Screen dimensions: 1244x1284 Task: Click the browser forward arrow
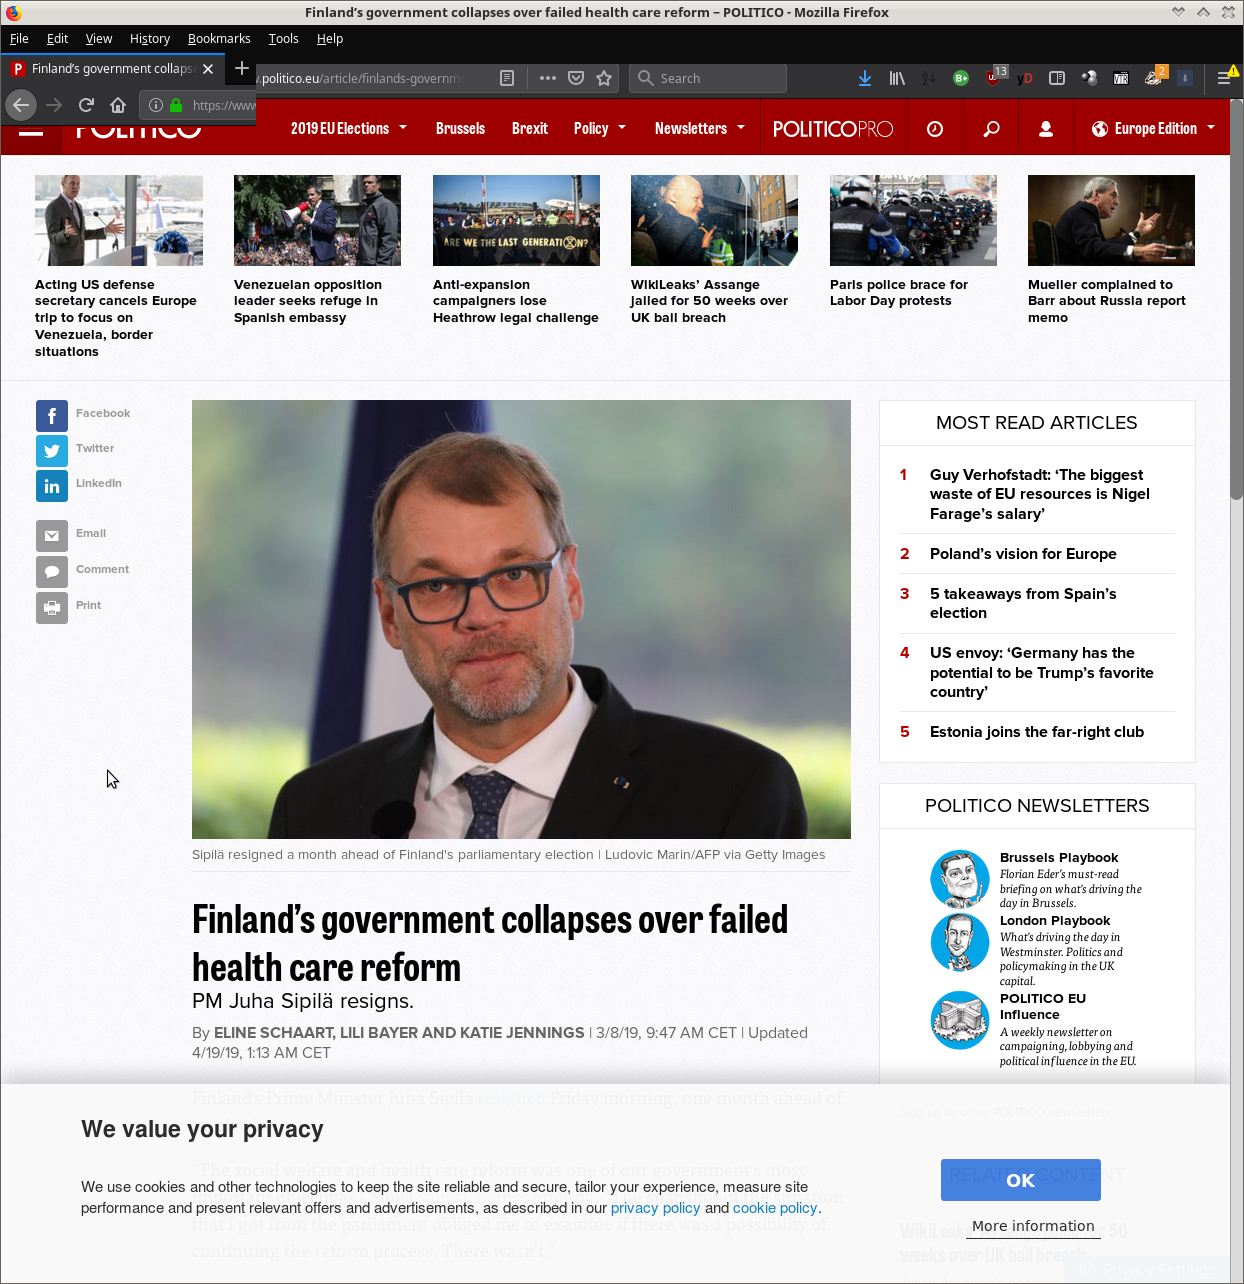(x=54, y=105)
